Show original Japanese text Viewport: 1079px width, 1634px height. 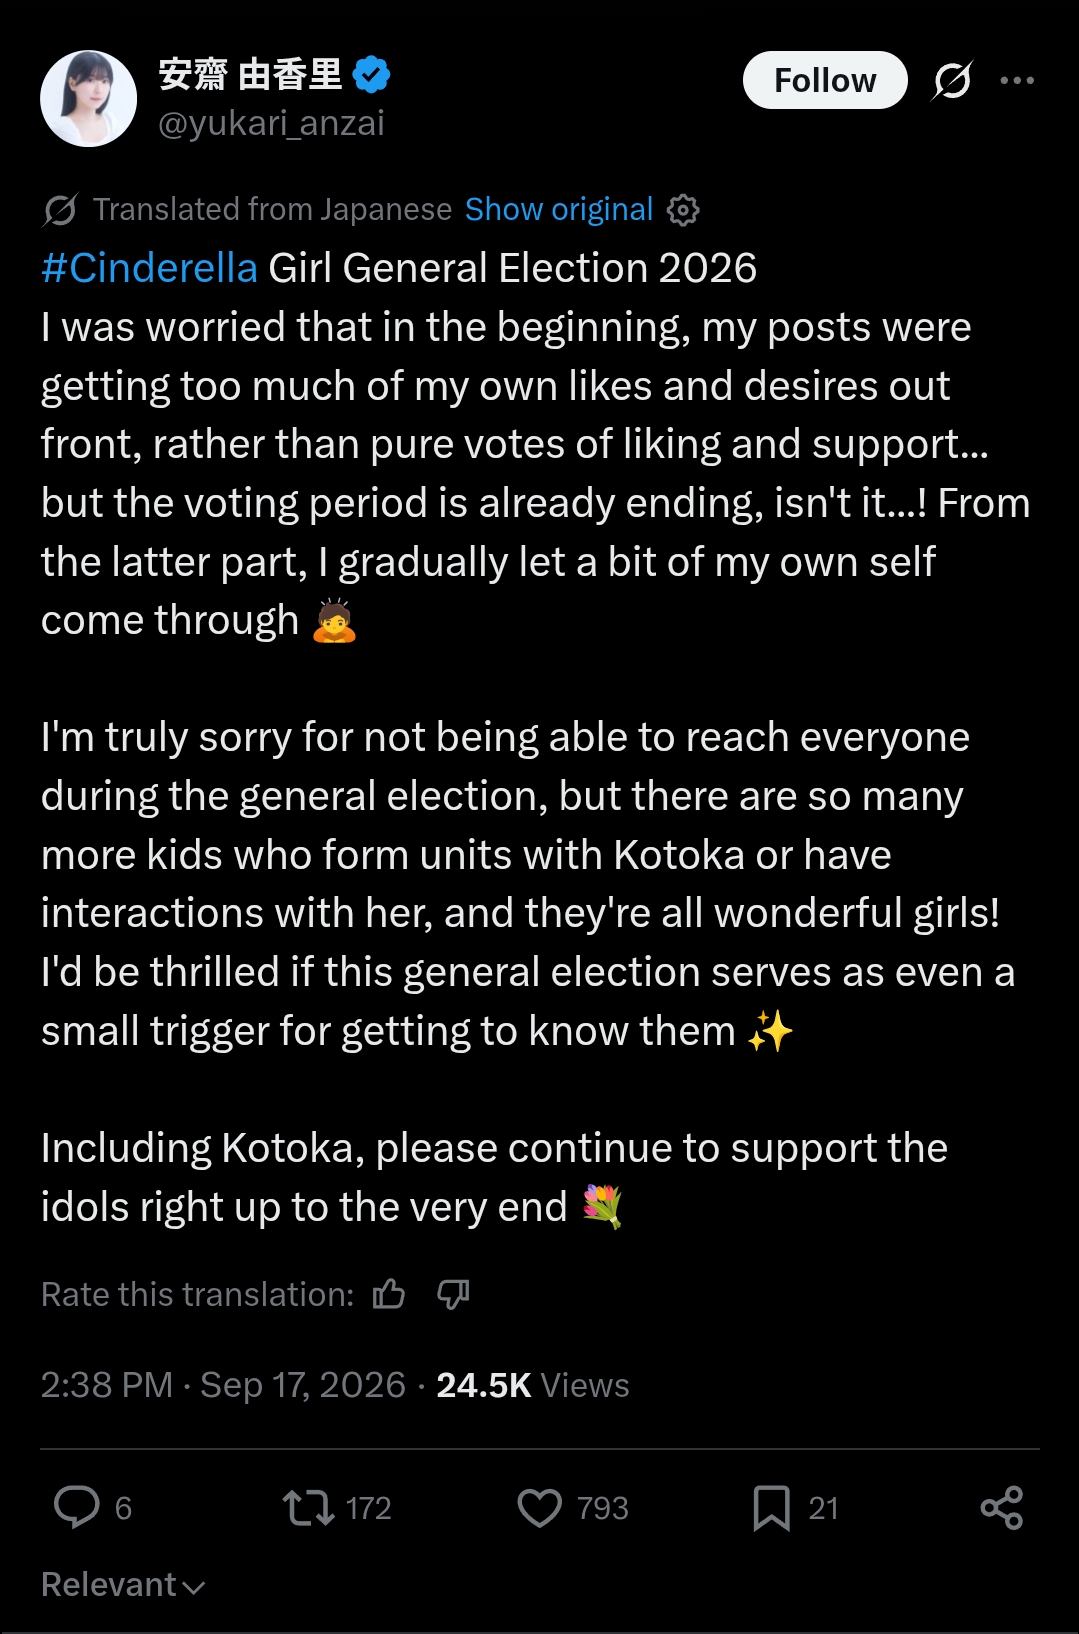coord(559,209)
